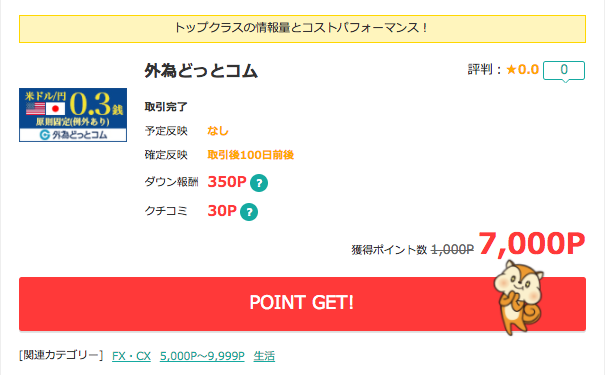605x375 pixels.
Task: Open the review count bubble showing 0
Action: pyautogui.click(x=564, y=71)
